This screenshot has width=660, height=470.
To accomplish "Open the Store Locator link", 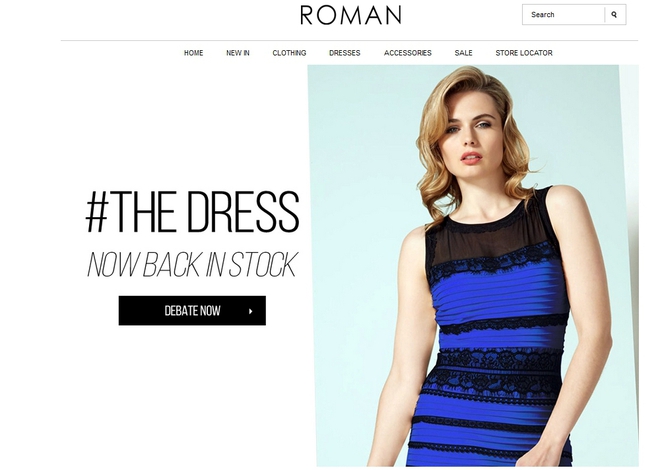I will click(524, 53).
